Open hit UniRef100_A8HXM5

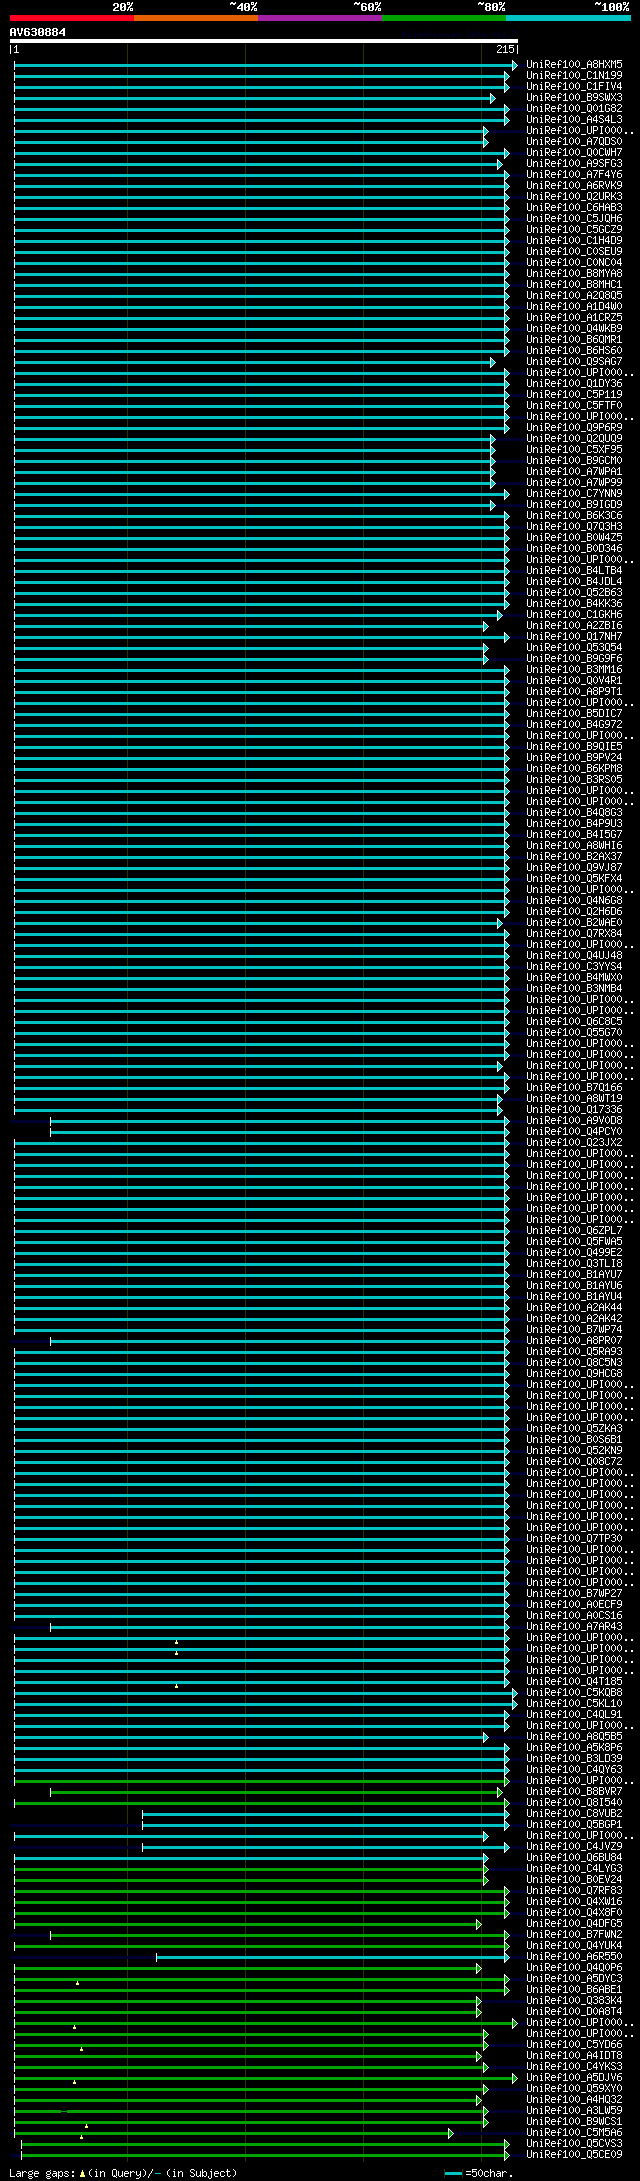[x=574, y=64]
